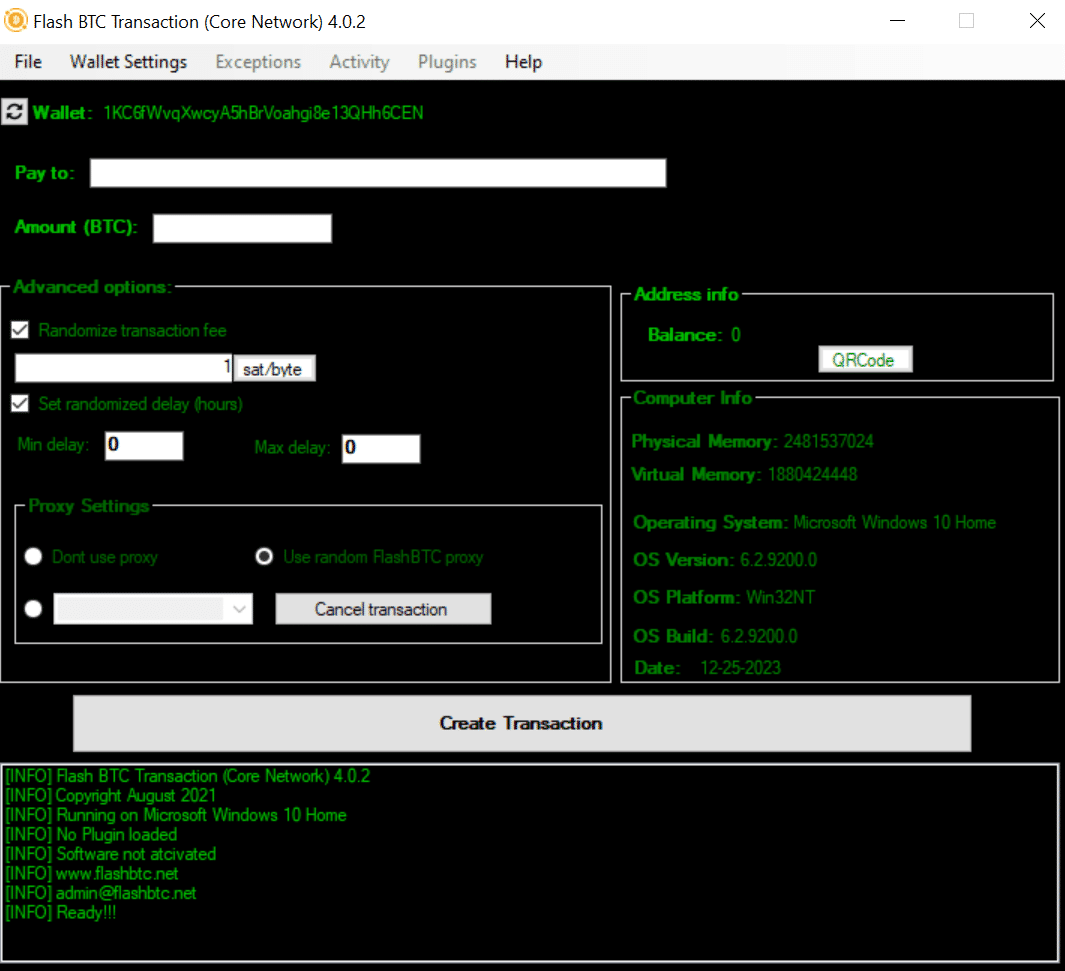Open the Help menu

[523, 62]
